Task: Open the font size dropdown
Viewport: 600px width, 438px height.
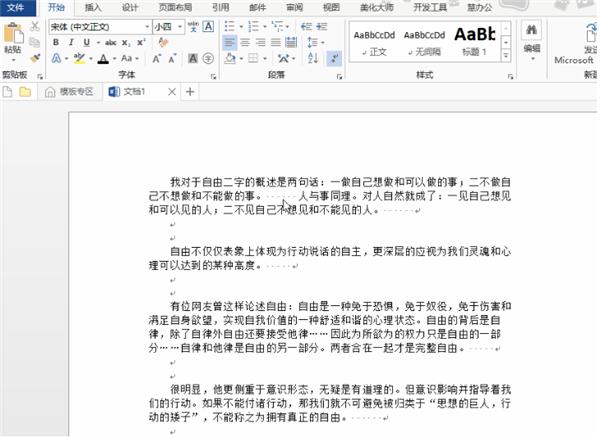Action: [x=179, y=27]
